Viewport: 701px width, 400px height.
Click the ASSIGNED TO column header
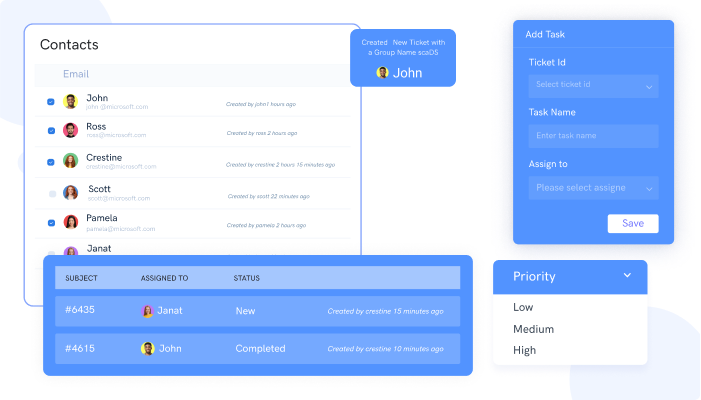tap(165, 278)
